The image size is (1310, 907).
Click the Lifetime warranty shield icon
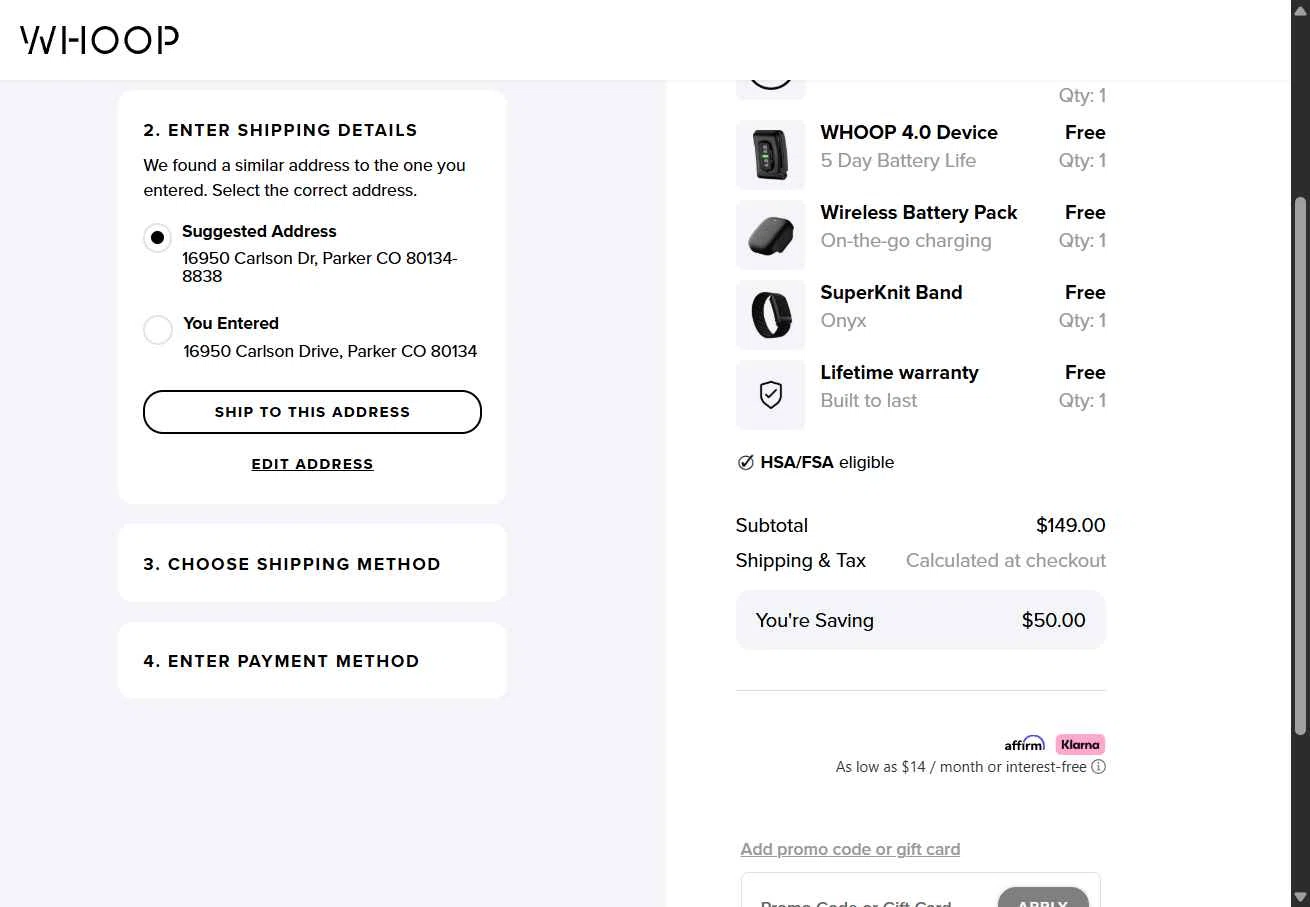click(770, 395)
